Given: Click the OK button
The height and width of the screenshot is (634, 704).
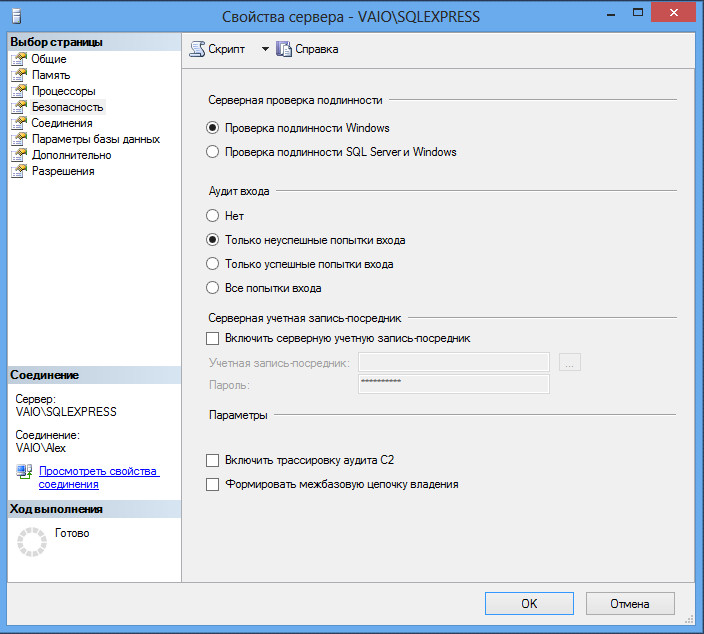Looking at the screenshot, I should tap(529, 603).
